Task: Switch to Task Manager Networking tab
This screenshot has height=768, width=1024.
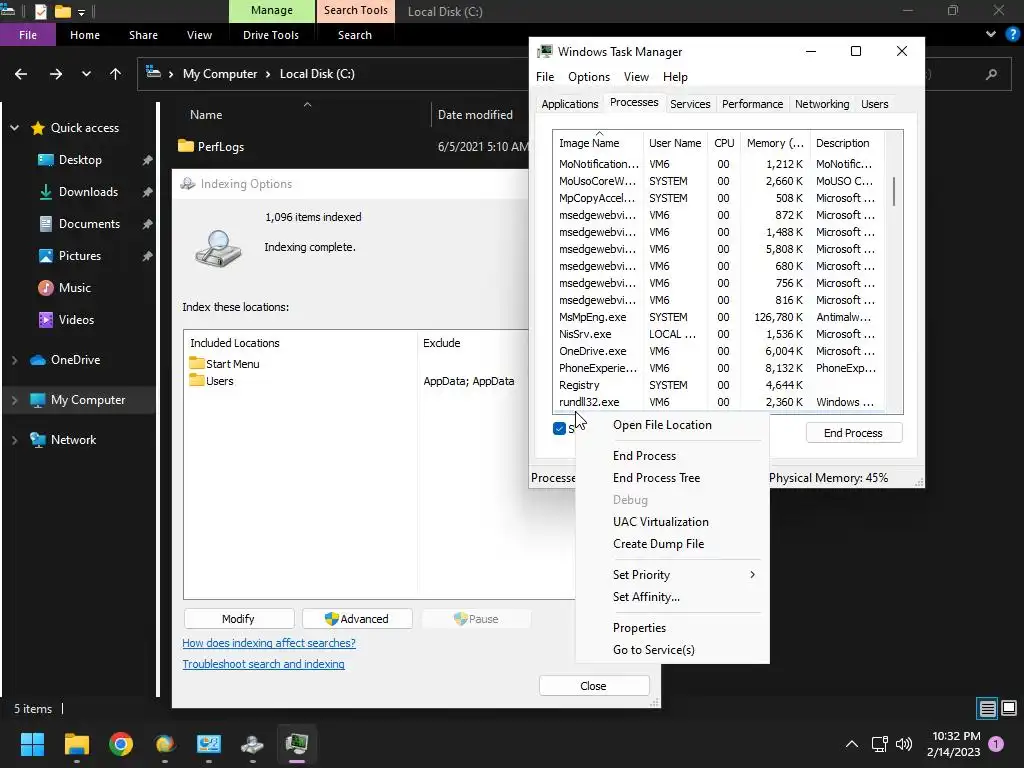Action: point(822,104)
